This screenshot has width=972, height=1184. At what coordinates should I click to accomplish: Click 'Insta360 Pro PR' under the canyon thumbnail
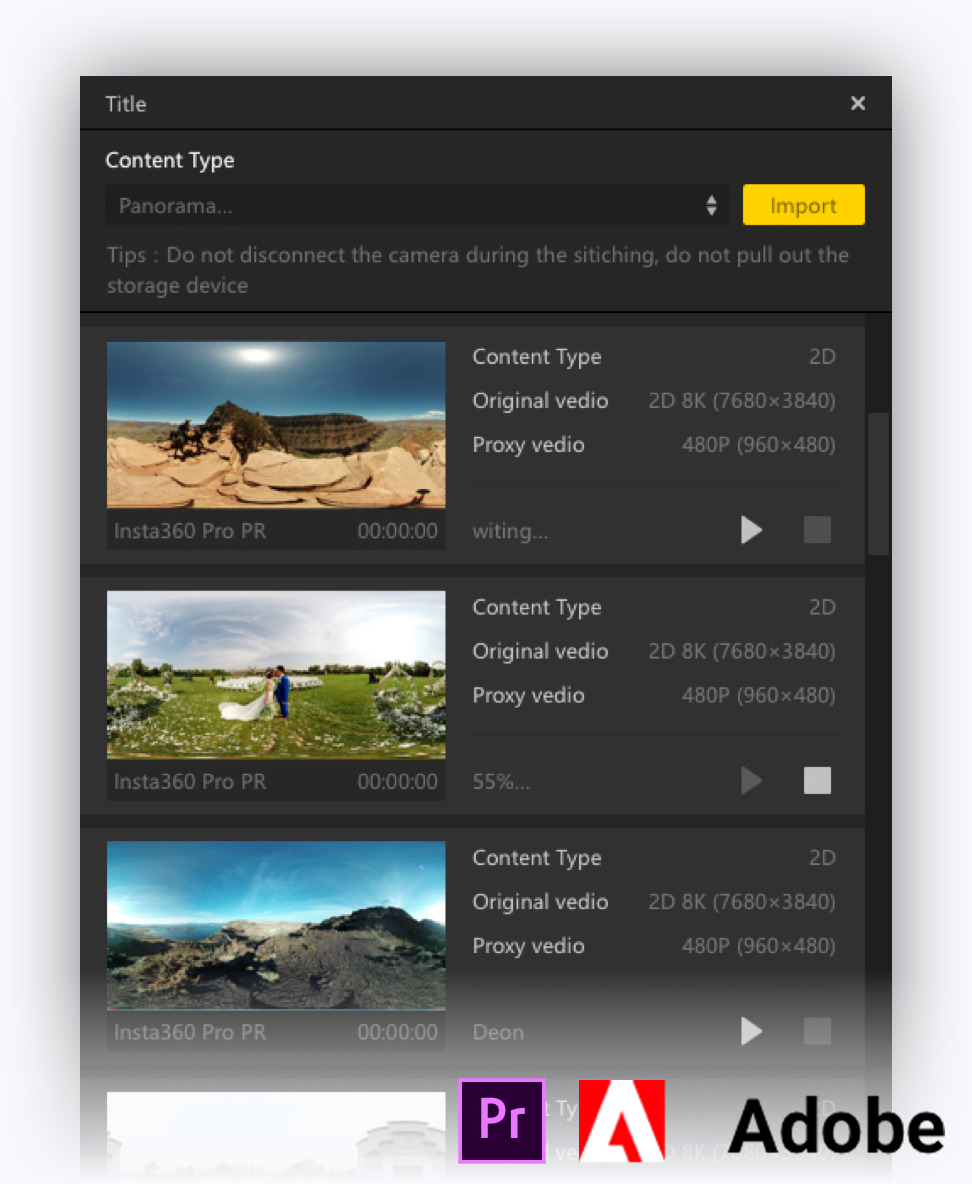tap(190, 531)
